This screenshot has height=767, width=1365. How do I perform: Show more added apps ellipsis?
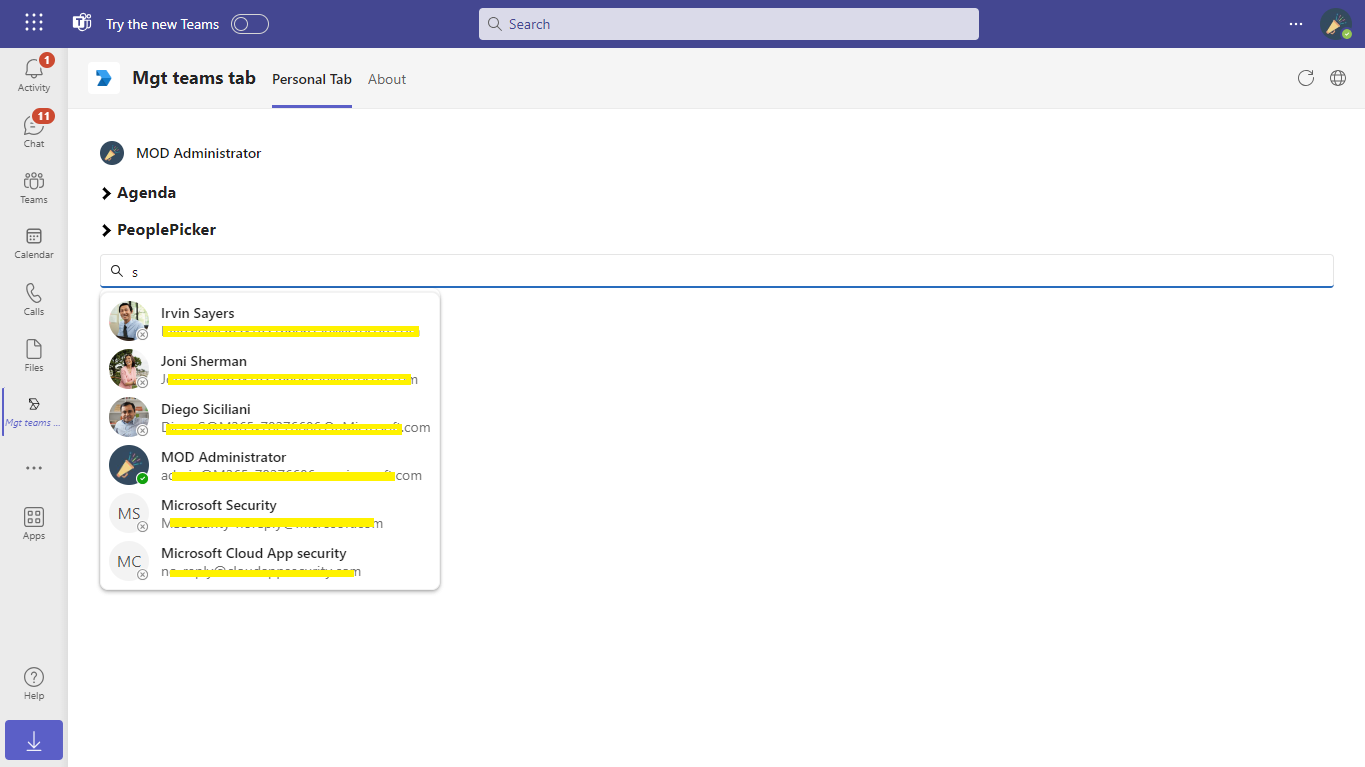point(34,468)
